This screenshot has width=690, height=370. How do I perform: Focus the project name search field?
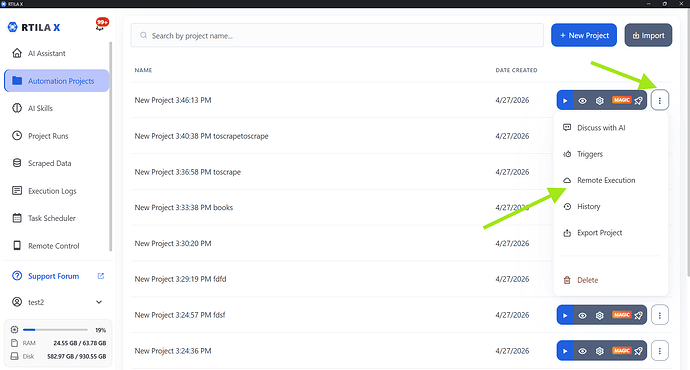tap(337, 35)
